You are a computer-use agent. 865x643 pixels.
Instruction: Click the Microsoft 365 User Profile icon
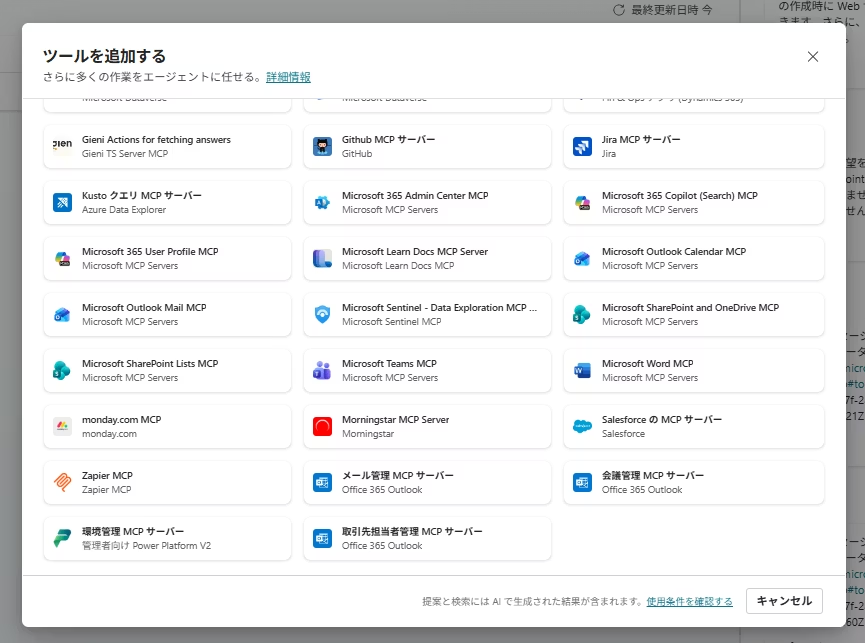coord(62,259)
